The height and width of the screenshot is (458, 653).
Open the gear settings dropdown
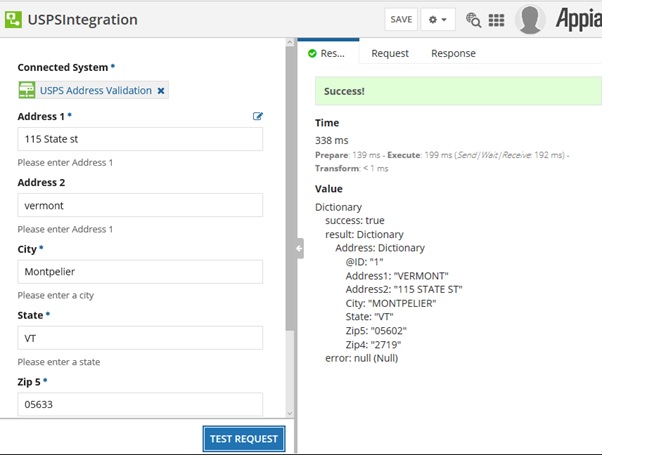[437, 20]
